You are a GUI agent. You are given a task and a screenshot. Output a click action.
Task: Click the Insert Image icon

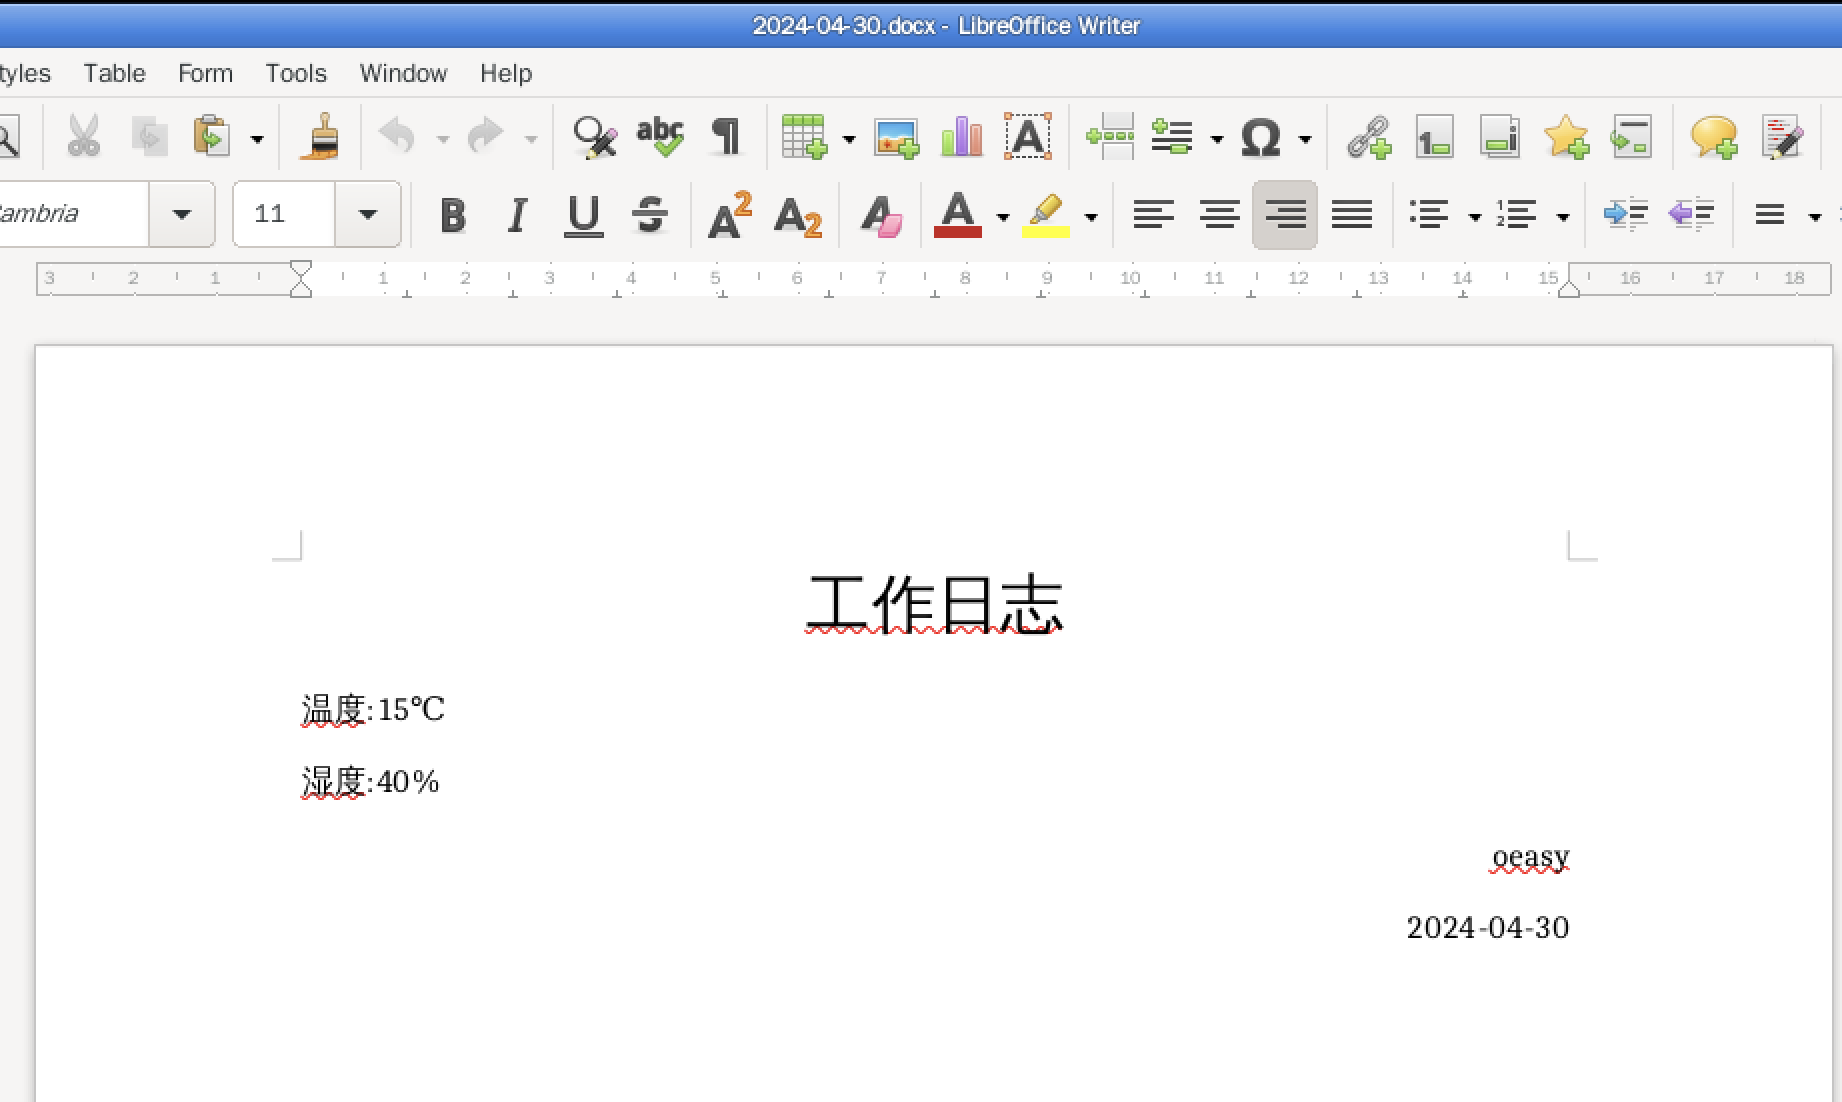point(896,137)
